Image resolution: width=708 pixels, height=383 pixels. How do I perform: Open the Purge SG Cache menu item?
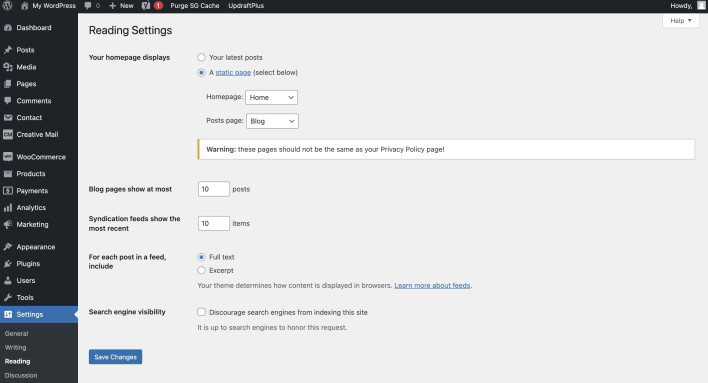click(x=195, y=5)
